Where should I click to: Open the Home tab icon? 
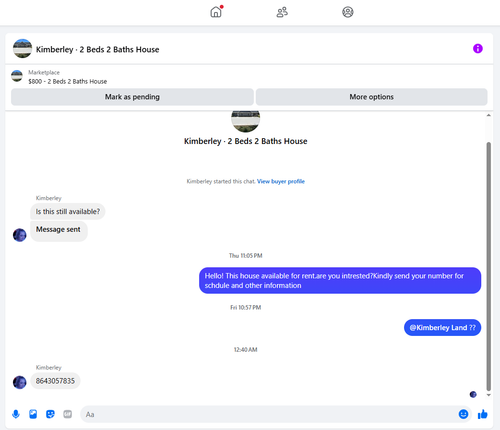[216, 12]
